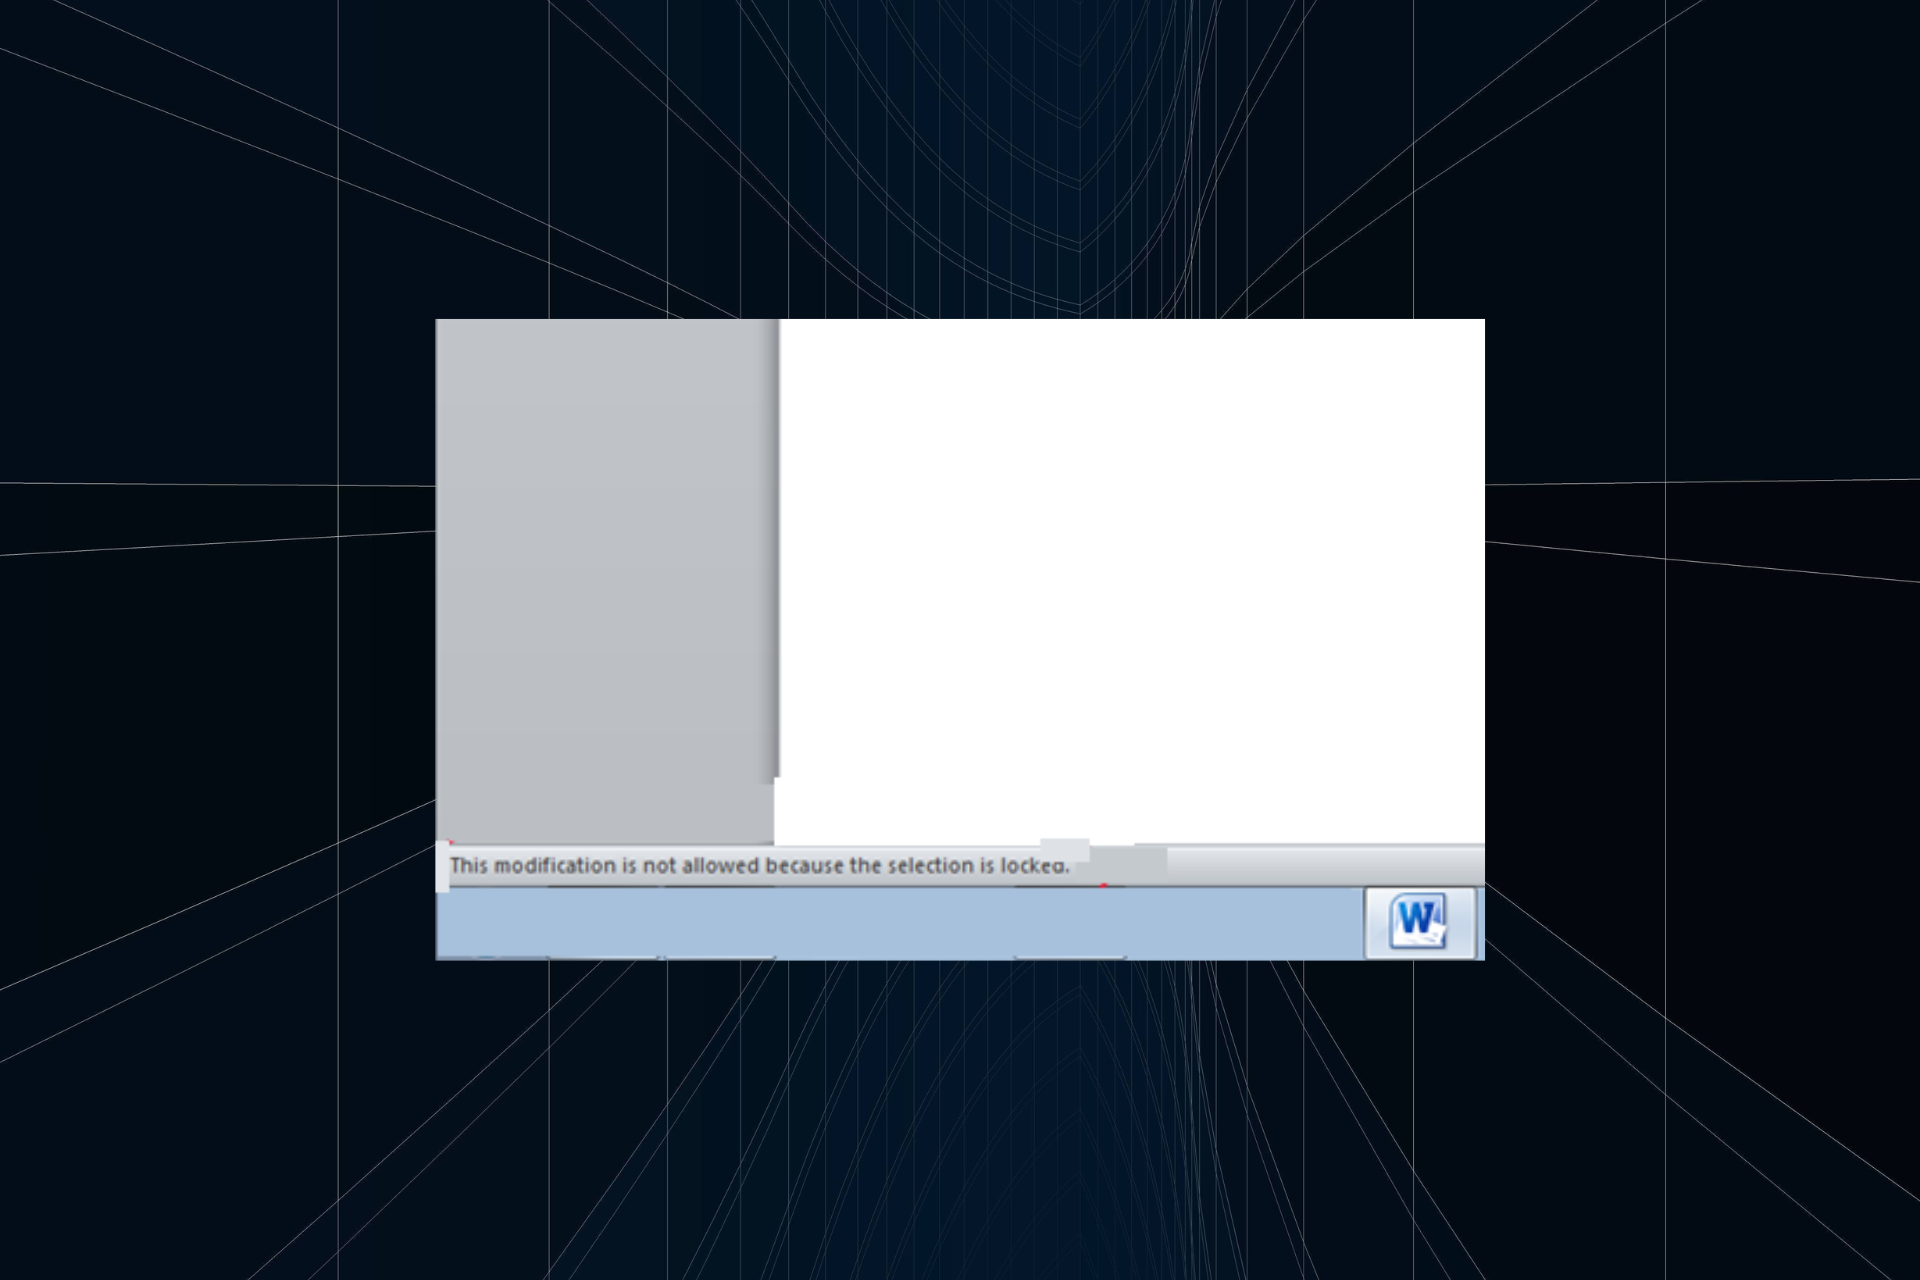Click the Word application icon in taskbar
This screenshot has height=1280, width=1920.
pyautogui.click(x=1419, y=920)
